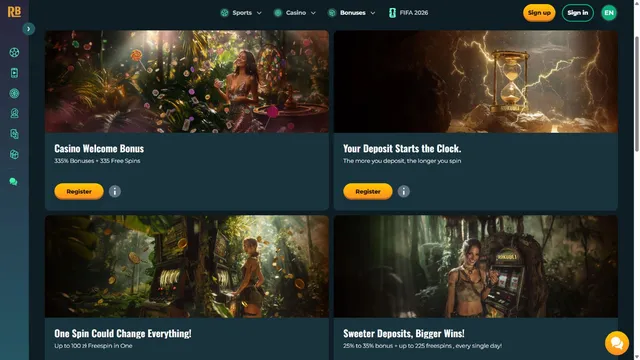Click the Casino Welcome Bonus heading
Screen dimensions: 640x360
tap(99, 149)
